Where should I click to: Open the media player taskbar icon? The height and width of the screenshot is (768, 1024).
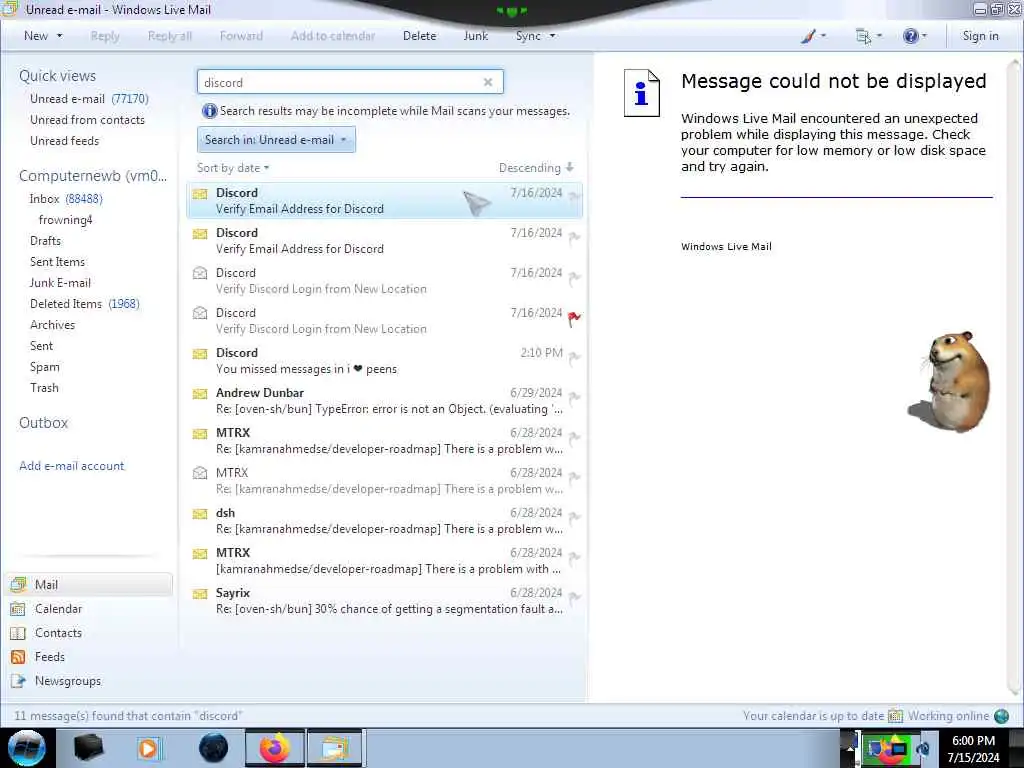pos(148,748)
